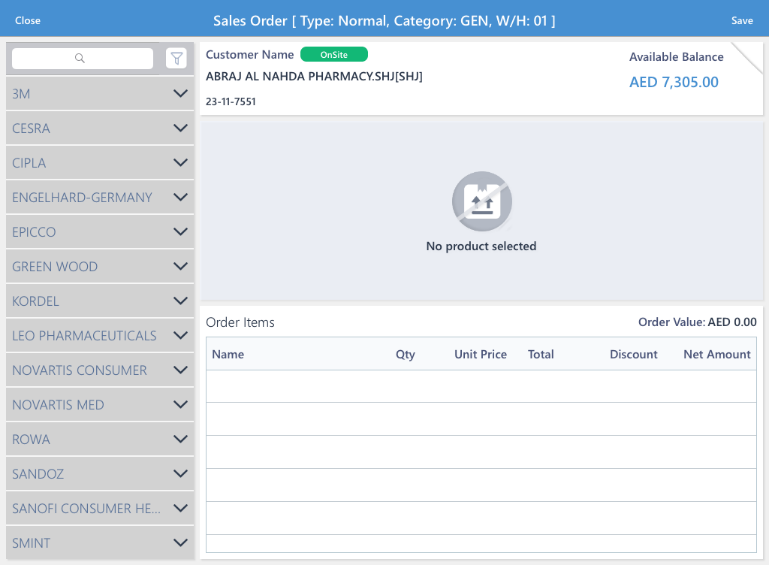This screenshot has width=769, height=565.
Task: Expand the SANDOZ brand chevron
Action: click(x=180, y=474)
